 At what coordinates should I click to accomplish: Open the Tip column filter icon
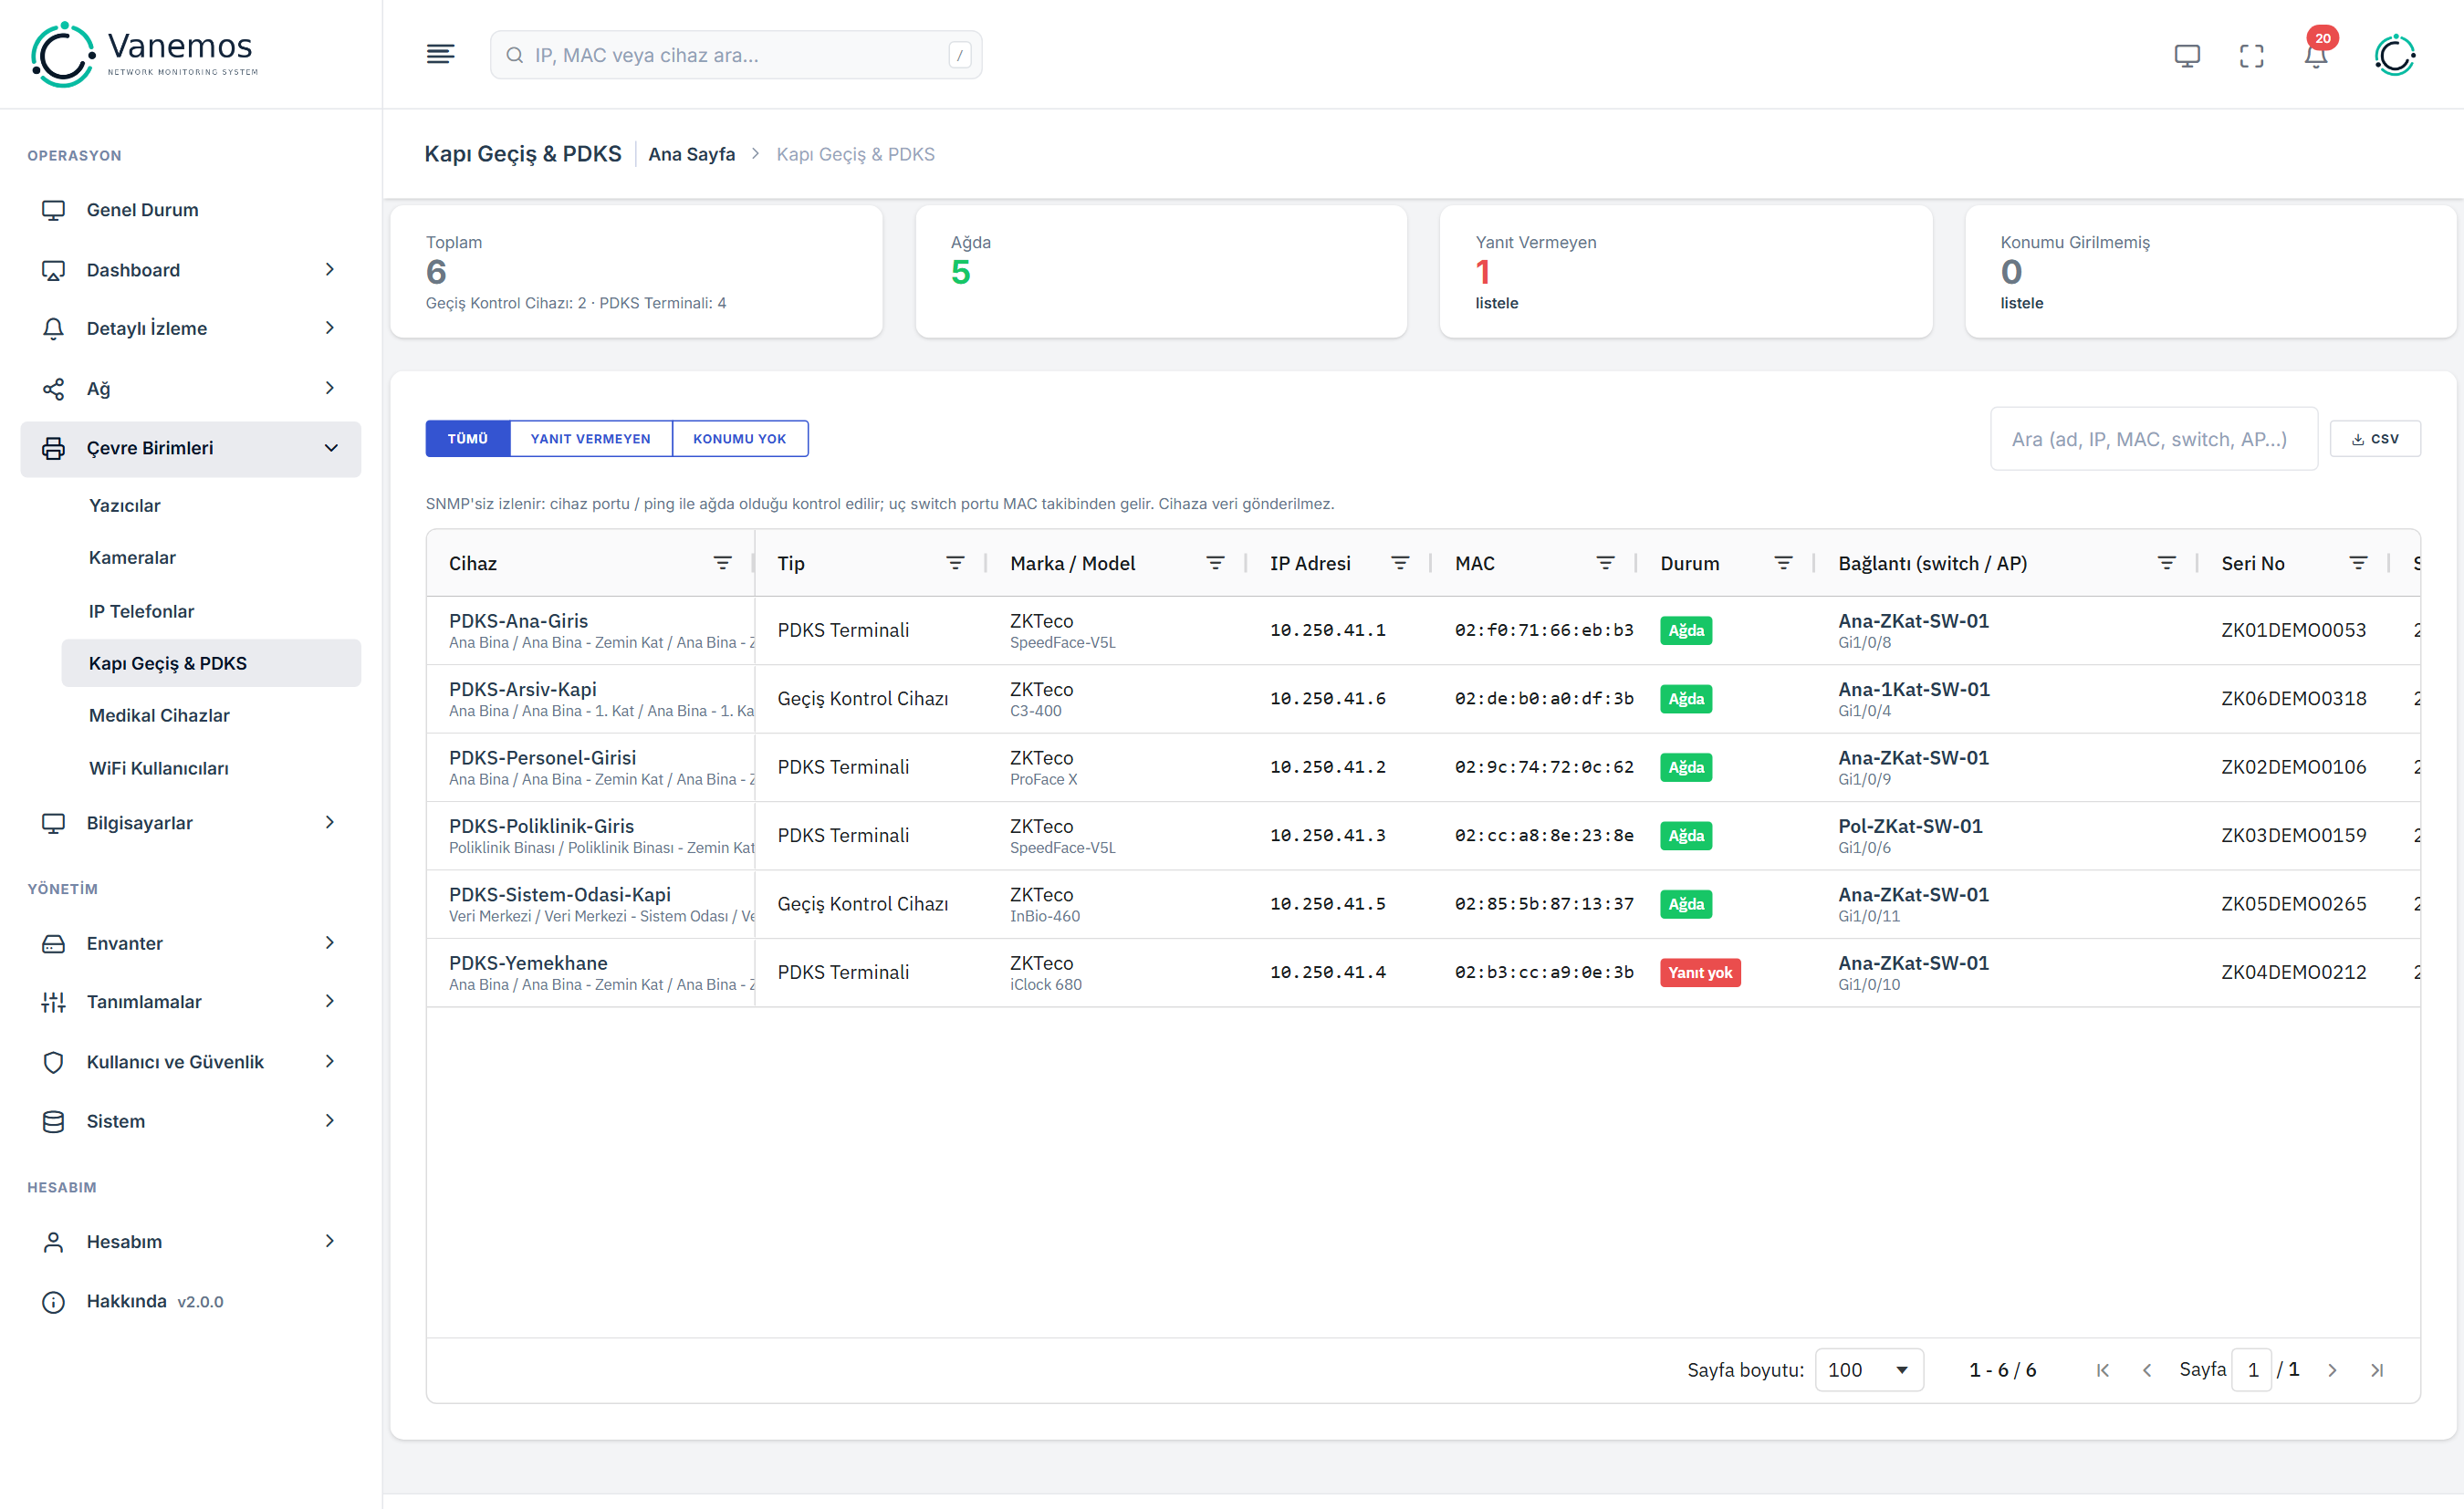click(955, 563)
